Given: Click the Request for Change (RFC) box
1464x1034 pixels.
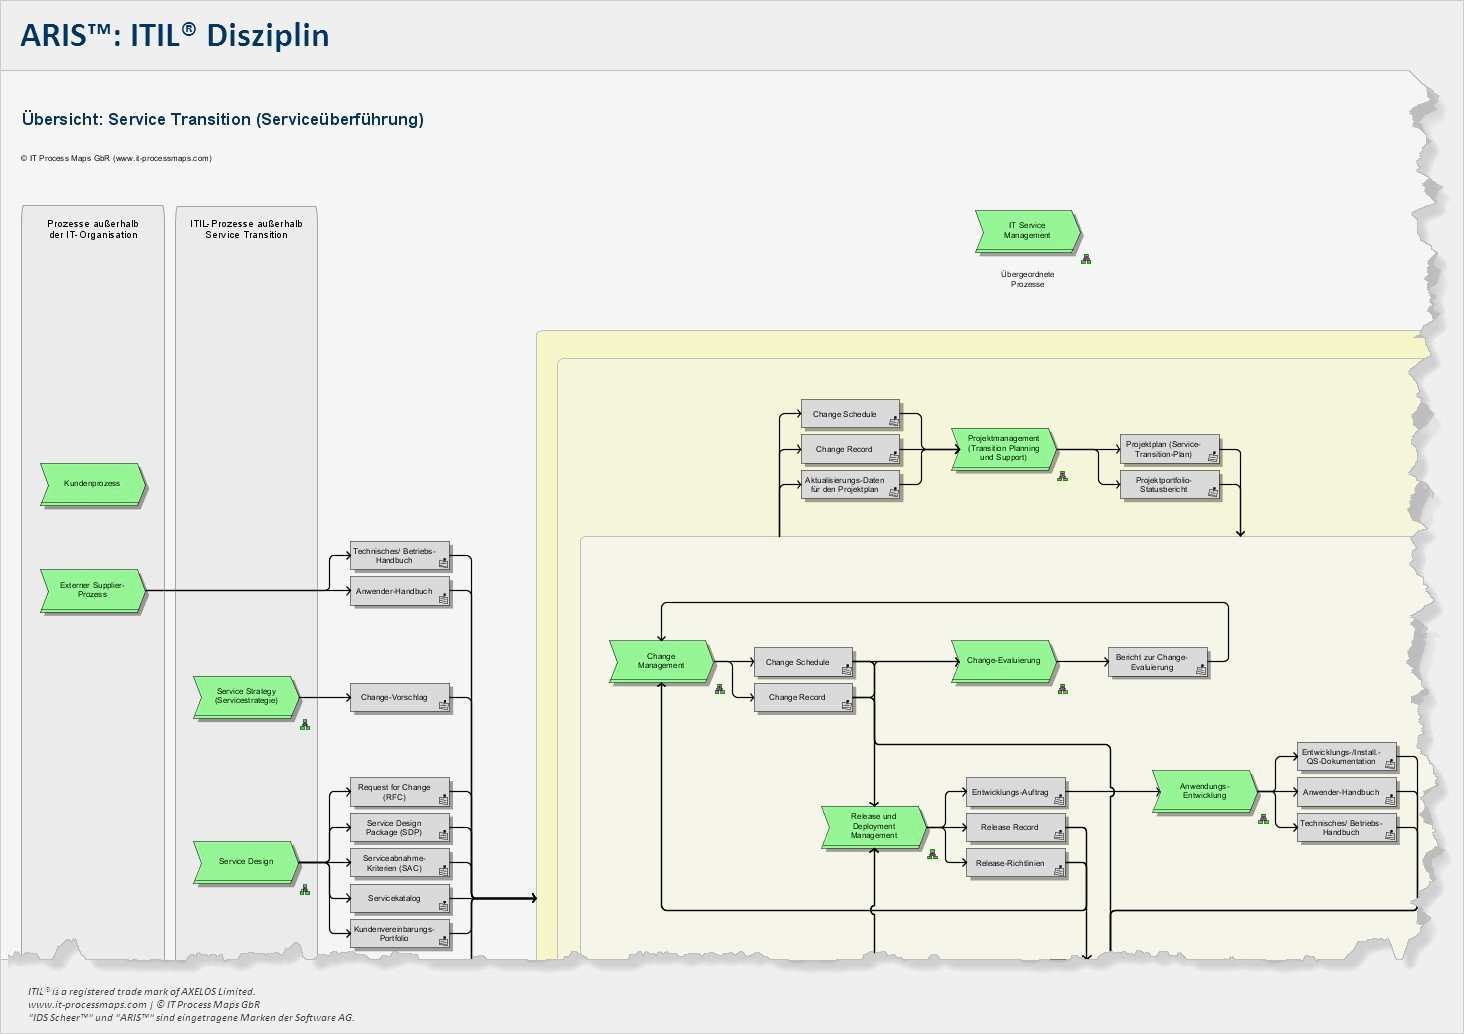Looking at the screenshot, I should pos(400,792).
